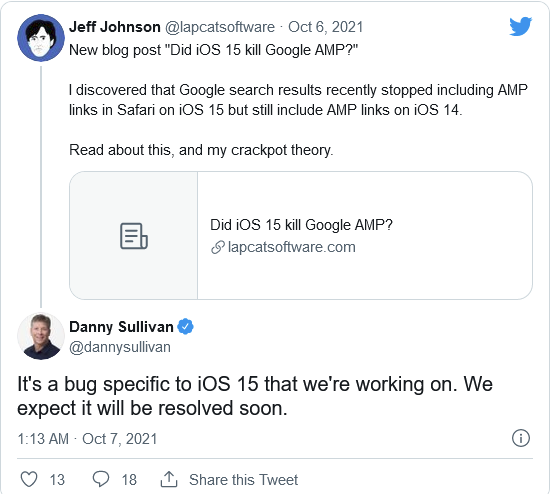This screenshot has height=494, width=550.
Task: Open the tweet info circle icon
Action: point(521,438)
